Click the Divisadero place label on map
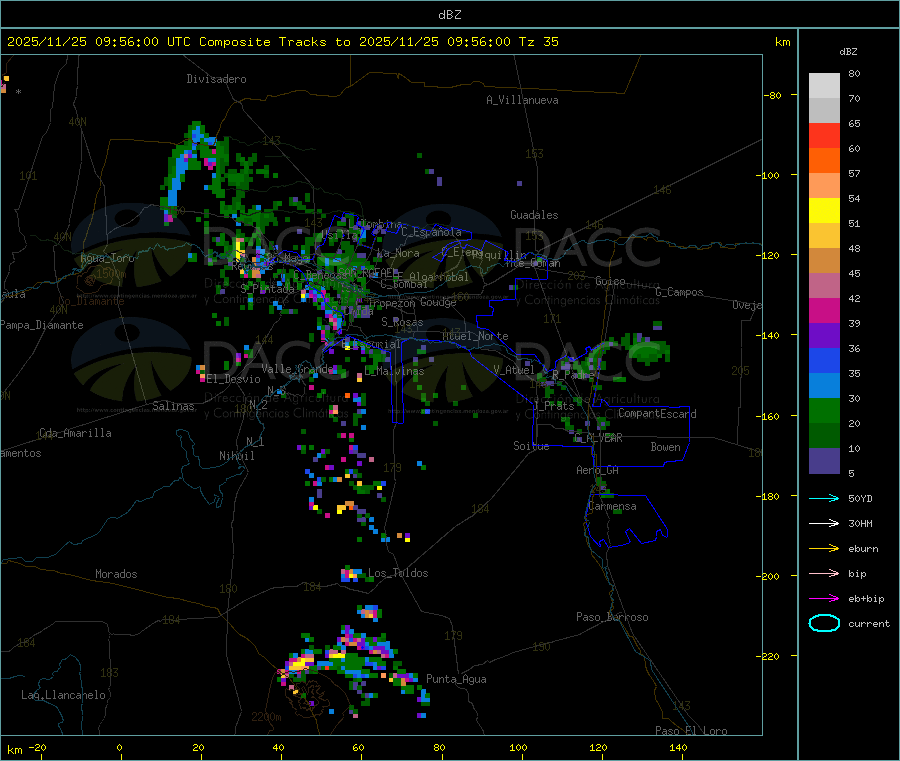This screenshot has width=900, height=761. coord(216,79)
